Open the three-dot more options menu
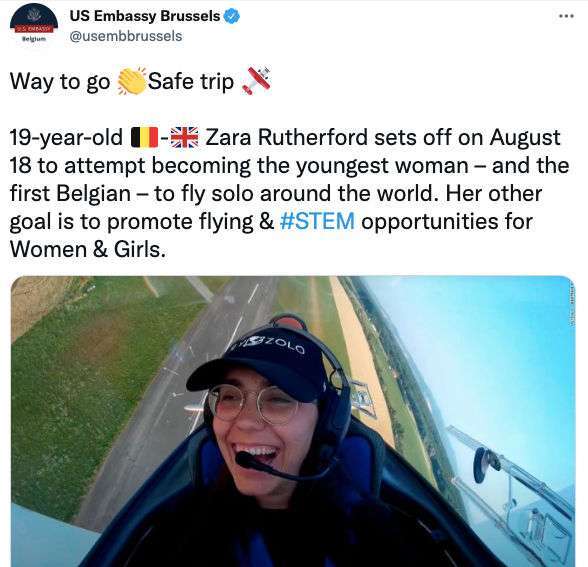 [566, 16]
